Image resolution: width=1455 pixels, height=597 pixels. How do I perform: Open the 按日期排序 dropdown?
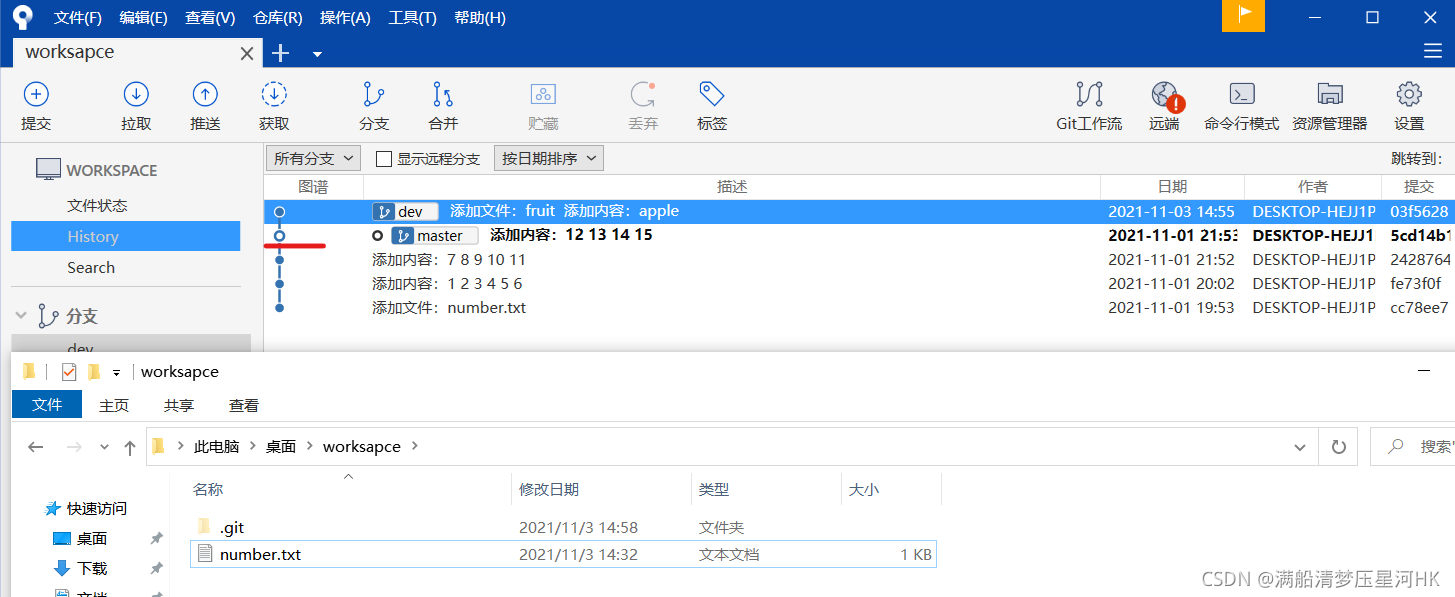(548, 158)
